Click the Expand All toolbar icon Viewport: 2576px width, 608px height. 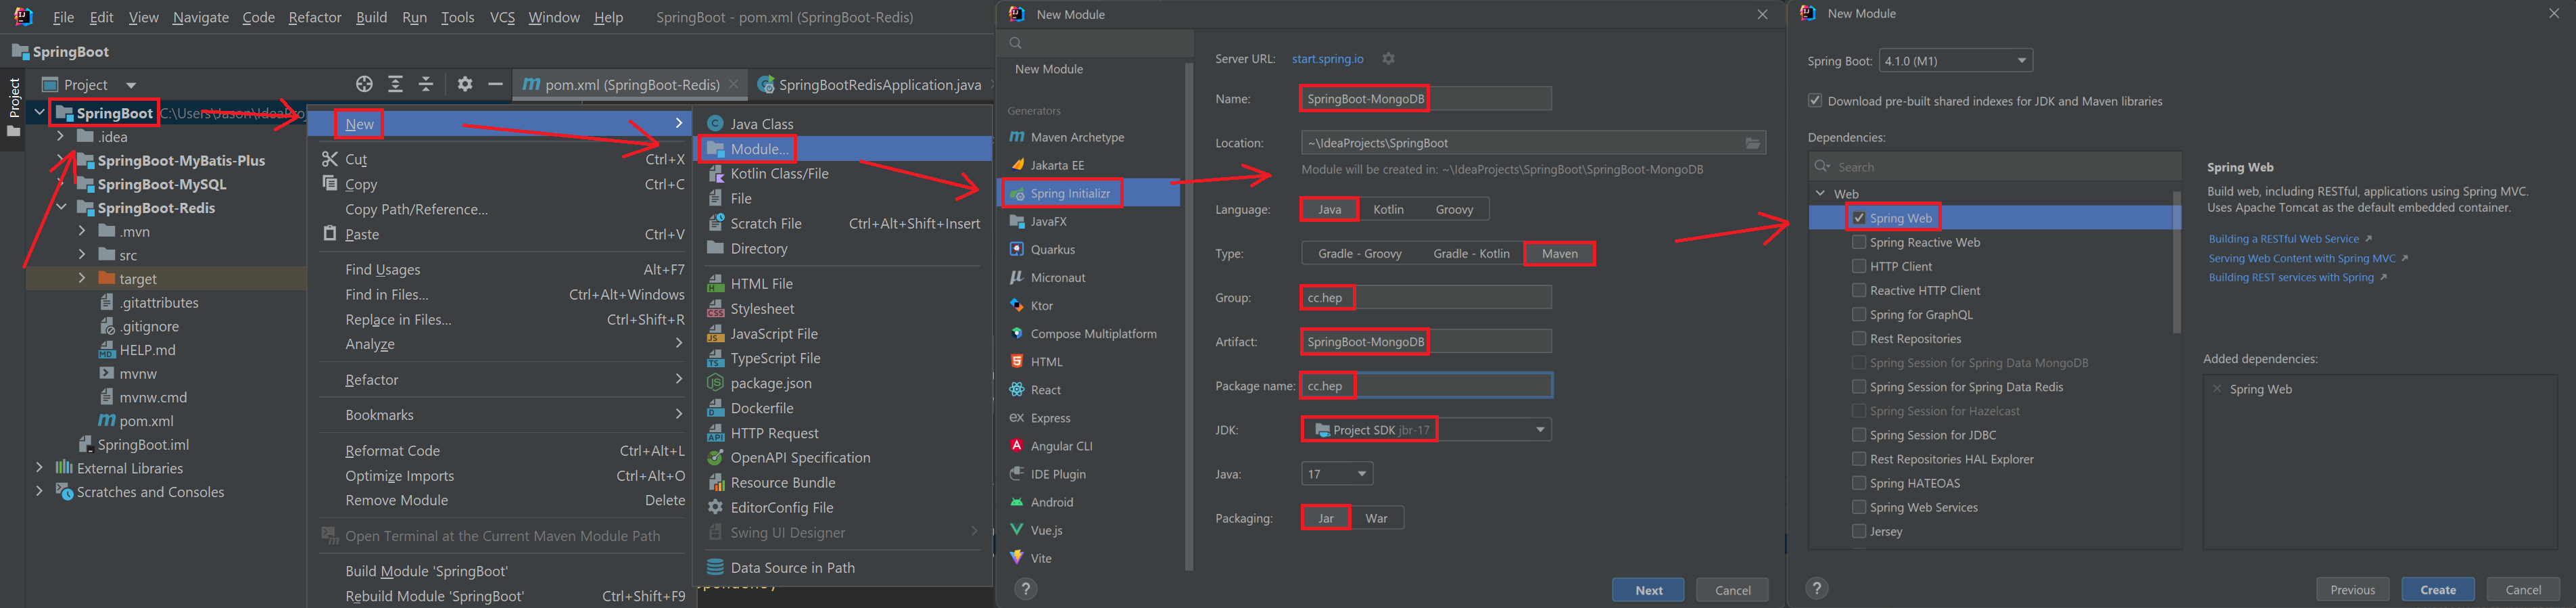(396, 85)
